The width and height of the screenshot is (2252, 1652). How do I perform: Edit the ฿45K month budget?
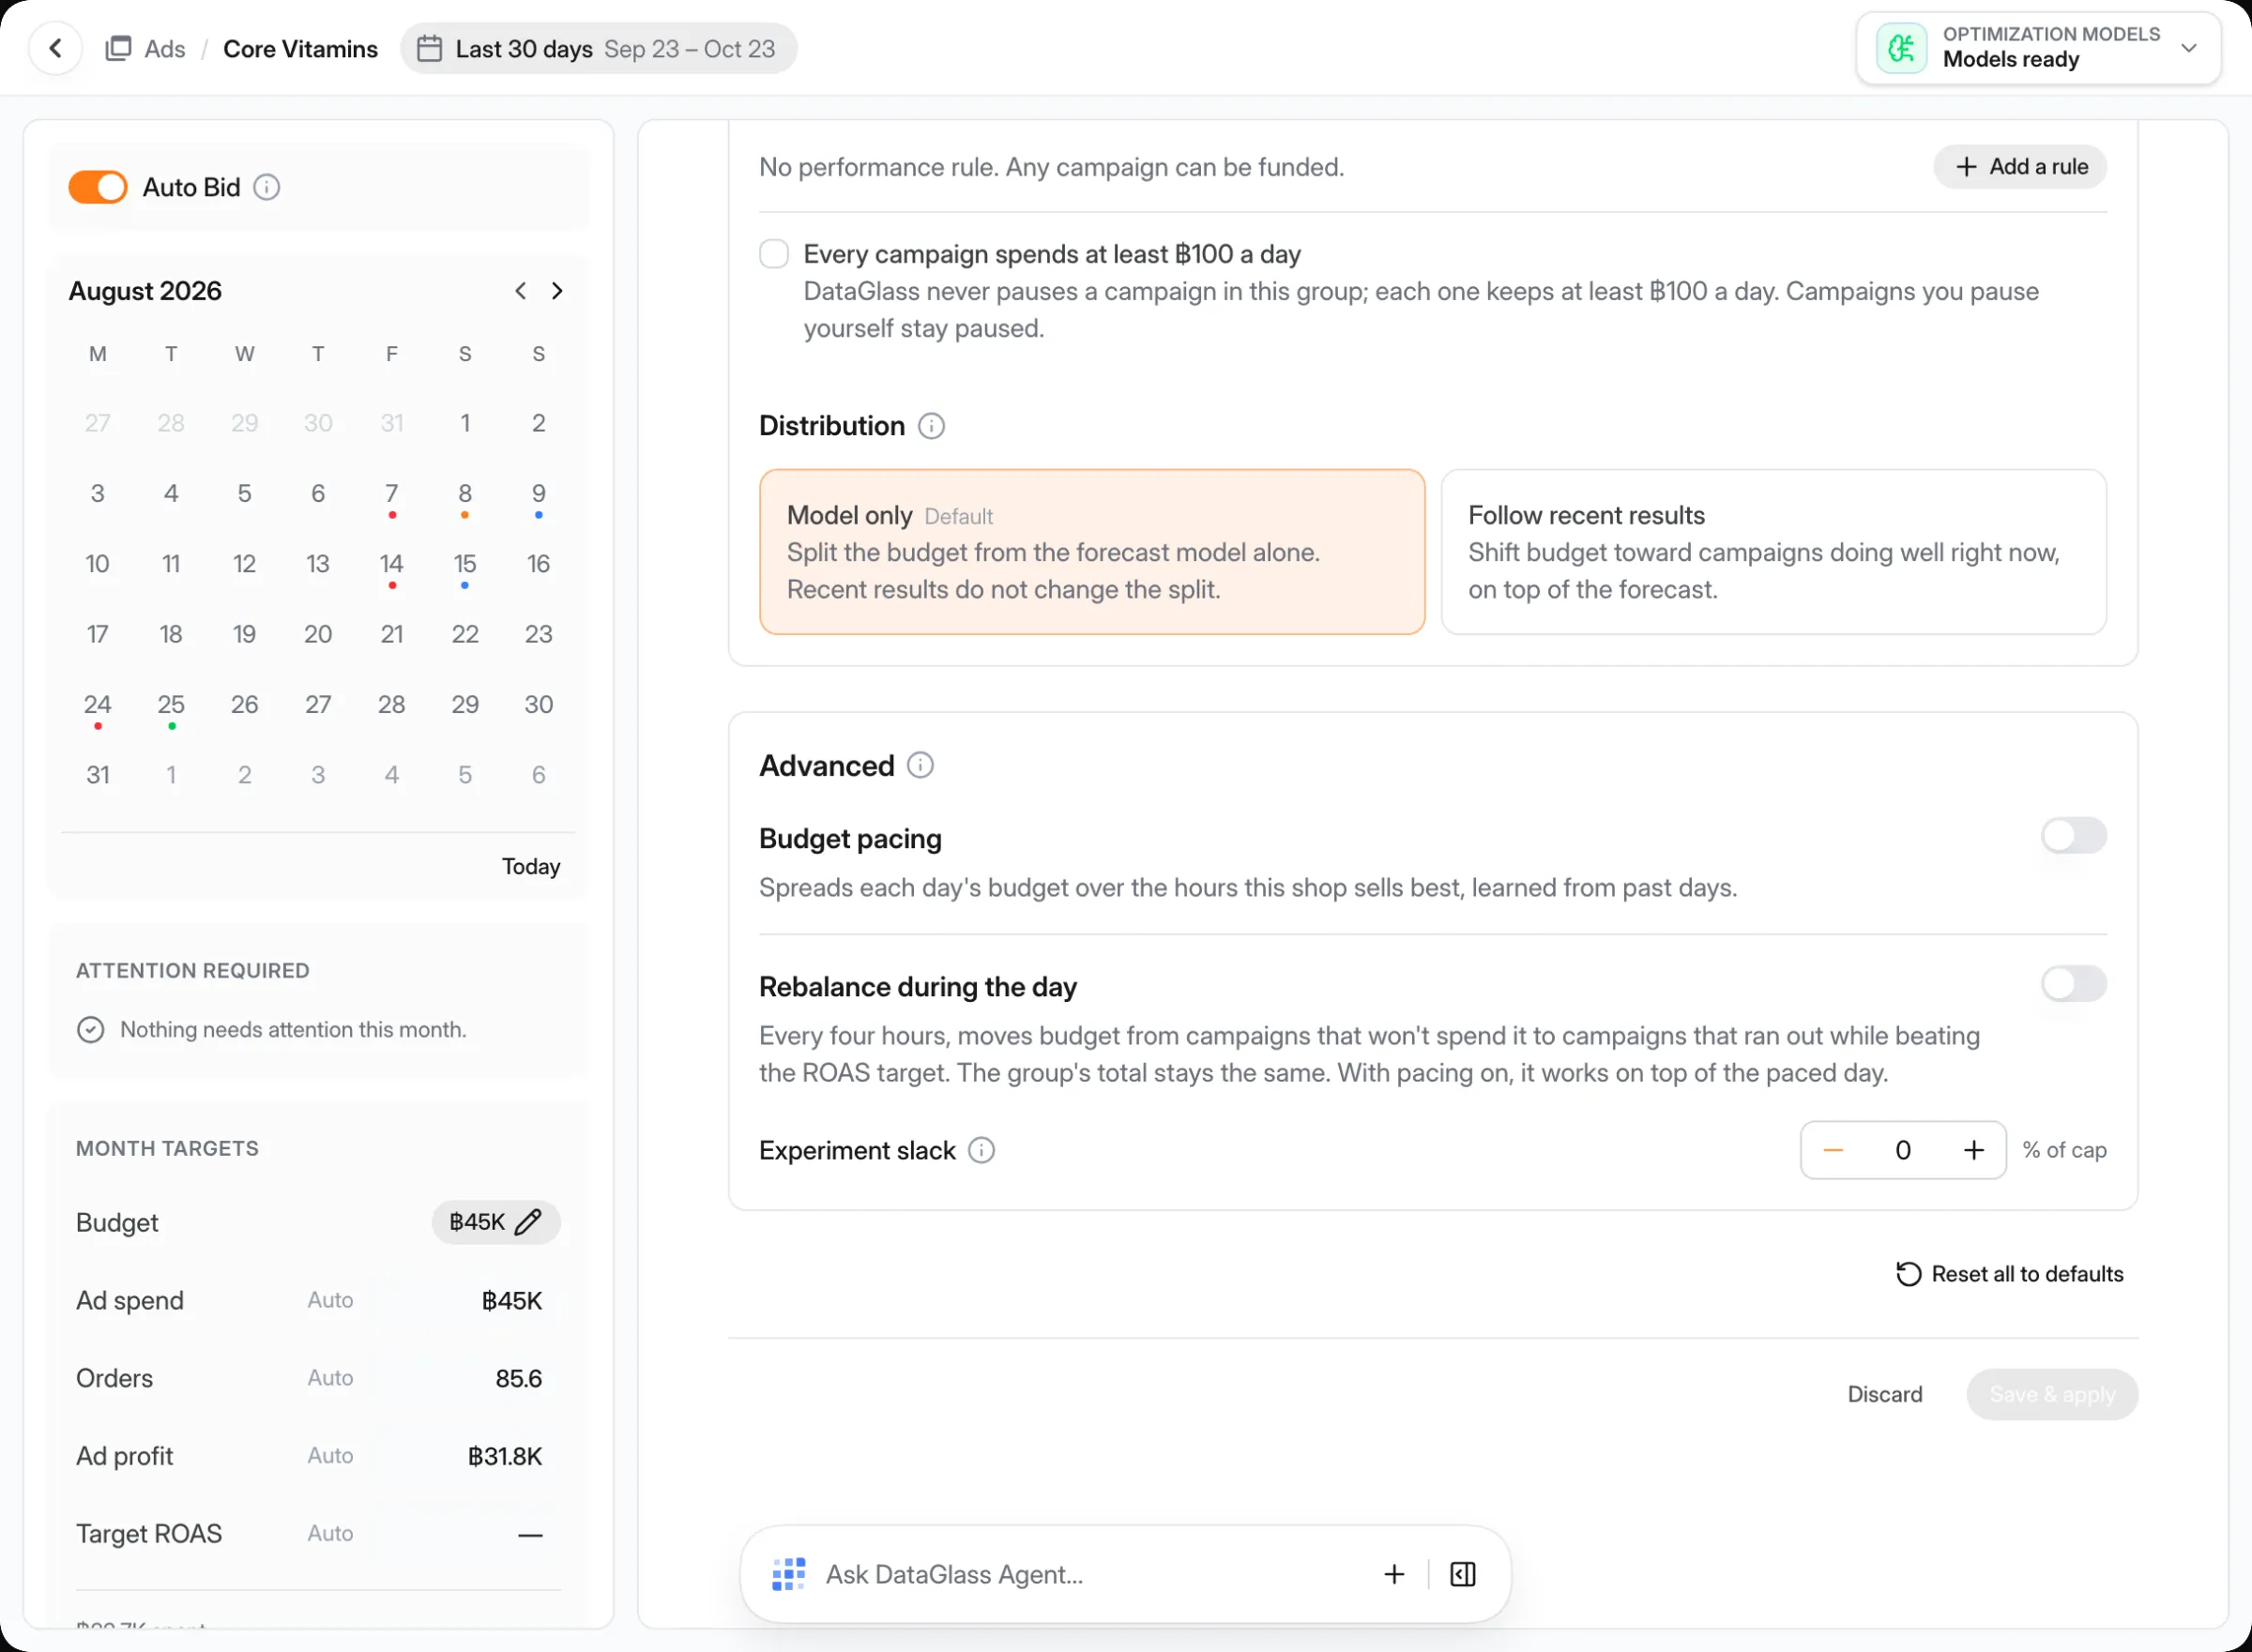tap(495, 1222)
